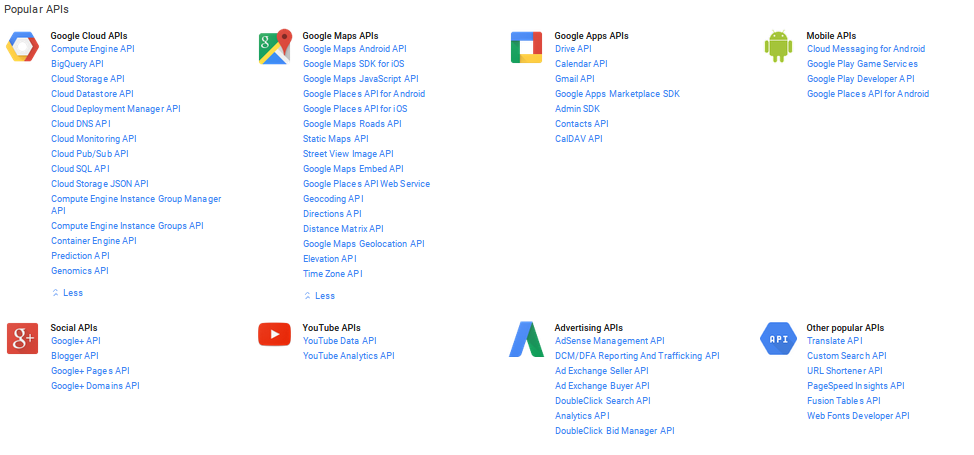Viewport: 974px width, 455px height.
Task: Open the Prediction API link
Action: pos(80,255)
